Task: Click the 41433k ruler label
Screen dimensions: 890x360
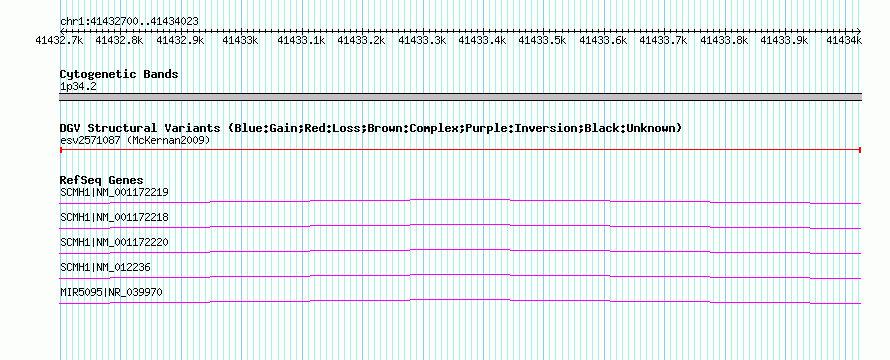Action: tap(241, 40)
